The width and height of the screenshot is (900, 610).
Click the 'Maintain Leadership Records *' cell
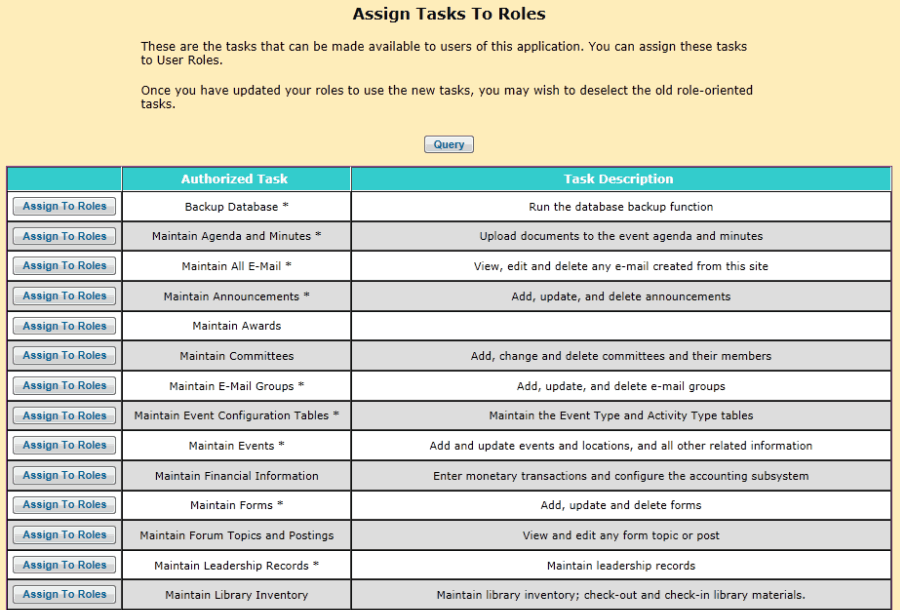coord(236,565)
